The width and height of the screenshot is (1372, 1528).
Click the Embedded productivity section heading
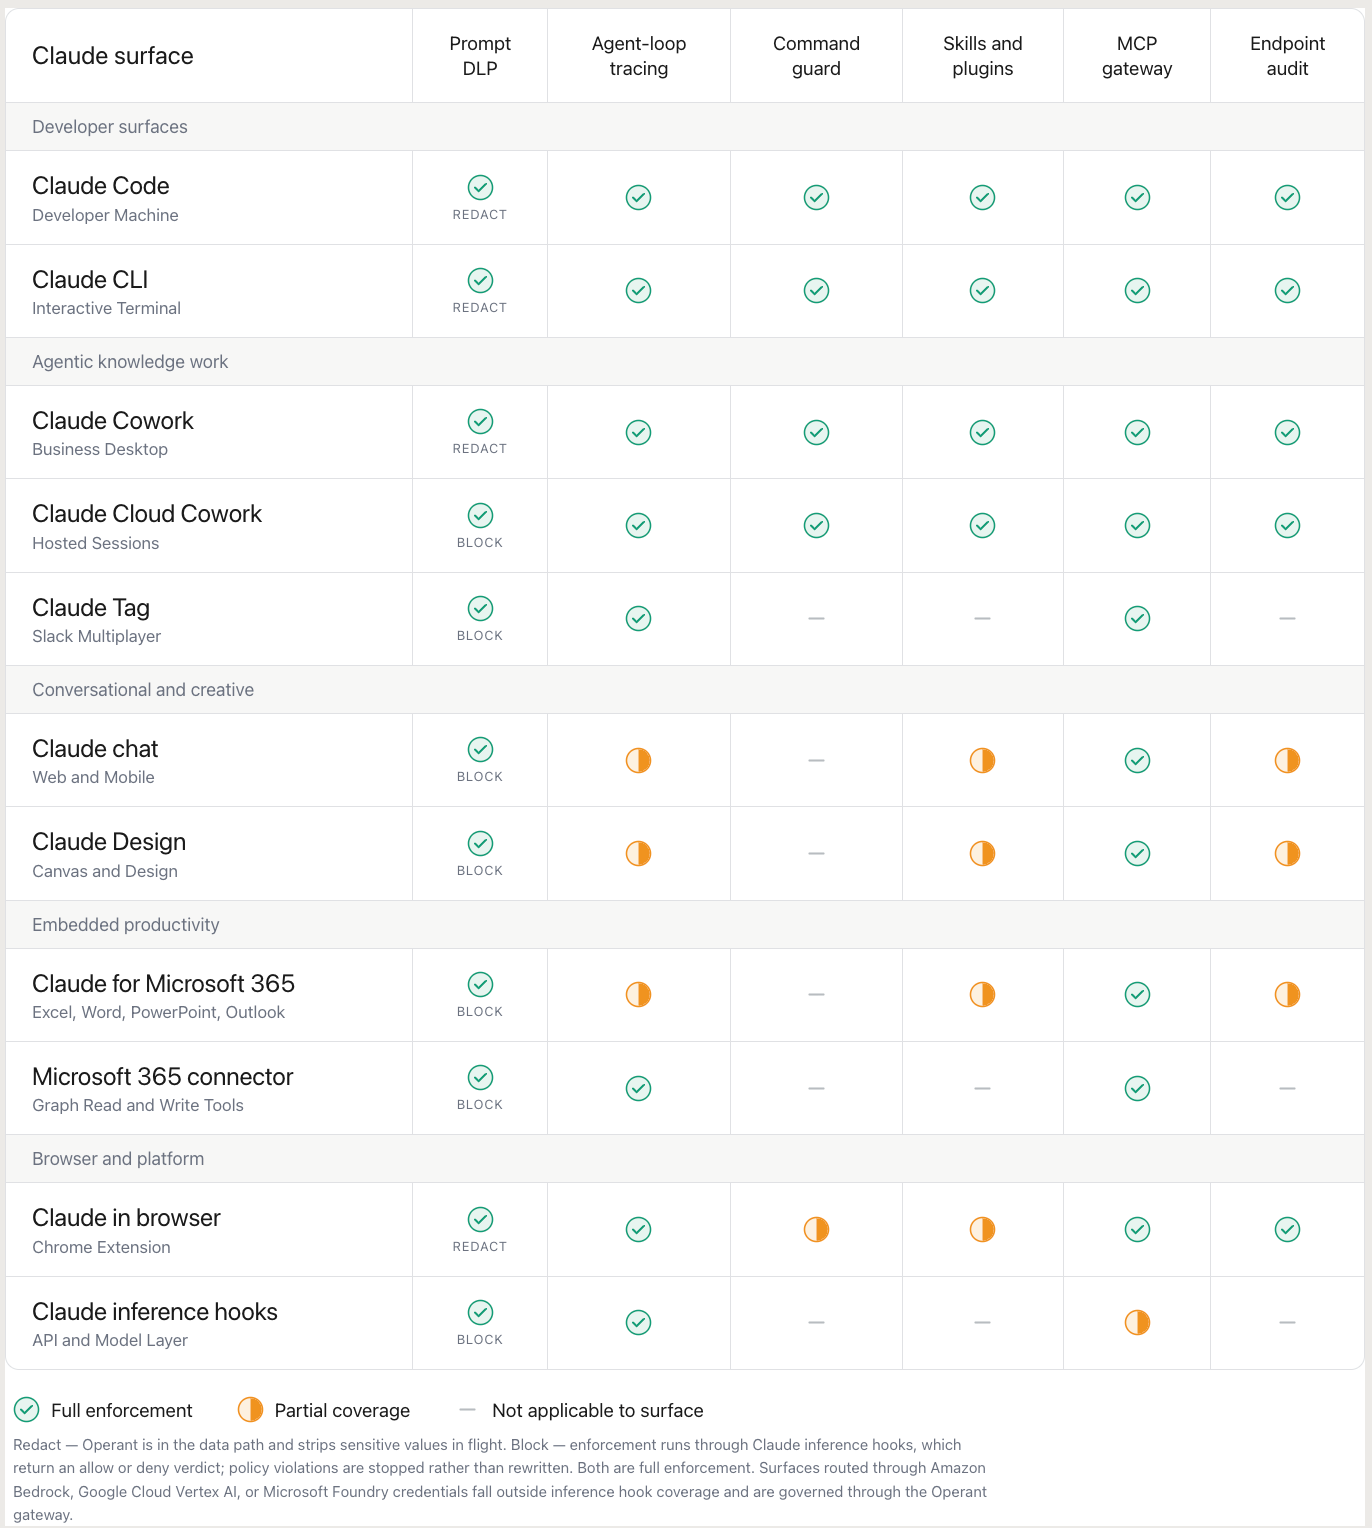pos(126,925)
